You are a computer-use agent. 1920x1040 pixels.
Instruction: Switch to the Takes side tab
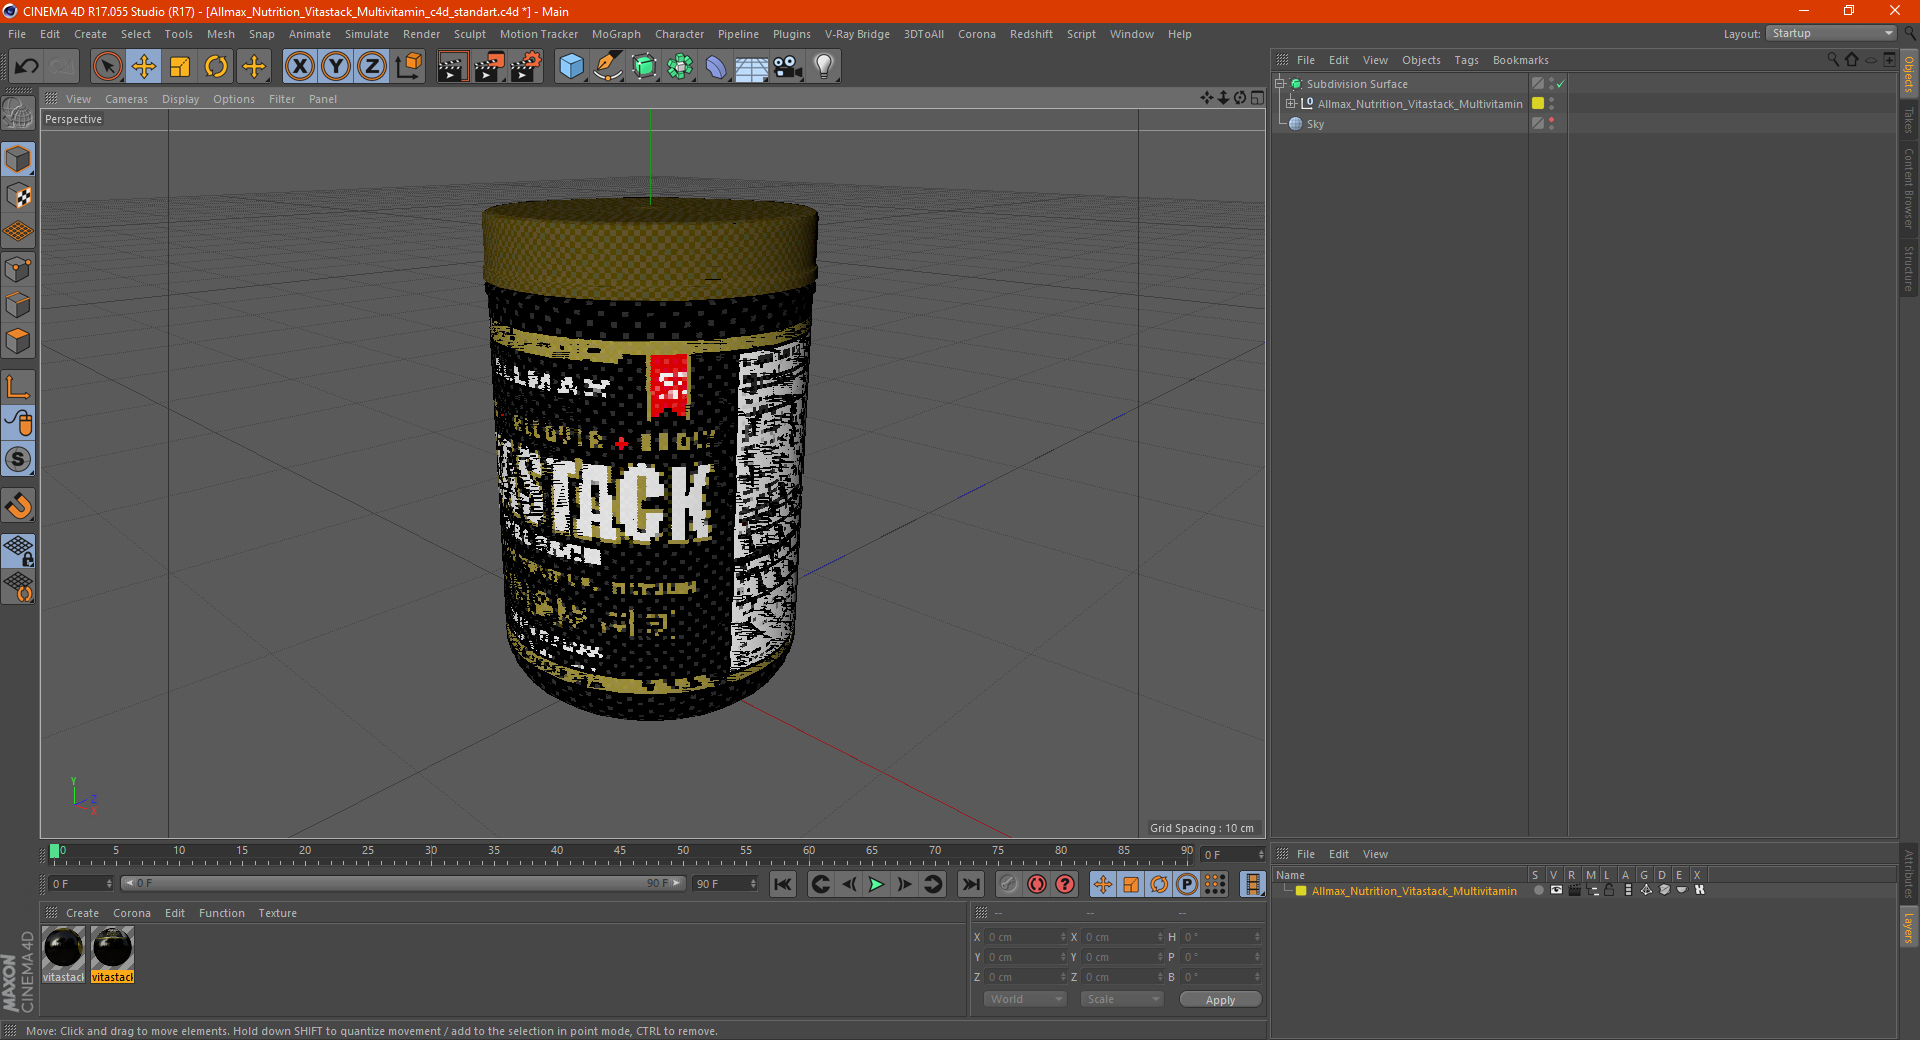1909,121
